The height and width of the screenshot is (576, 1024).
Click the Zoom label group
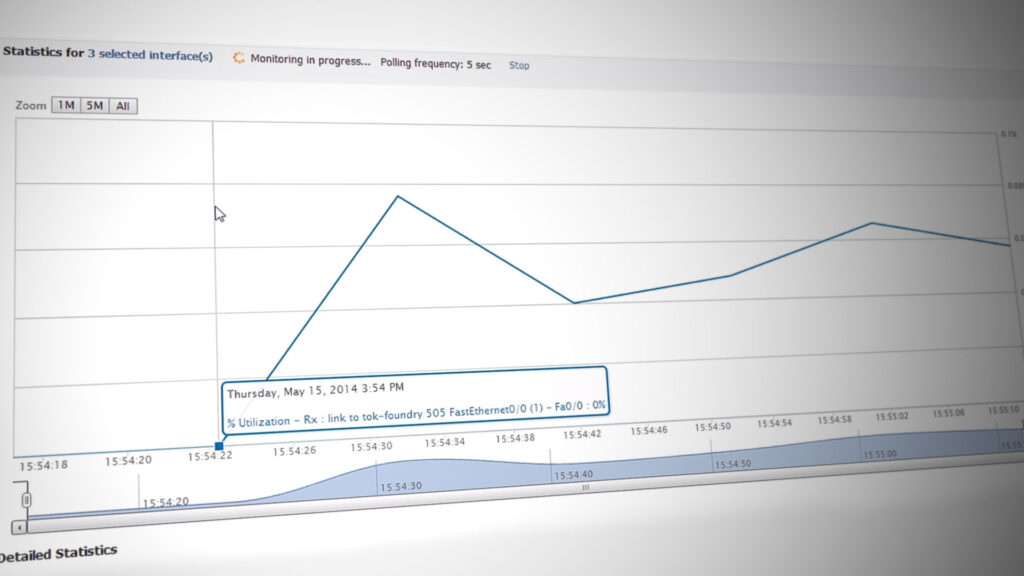30,104
